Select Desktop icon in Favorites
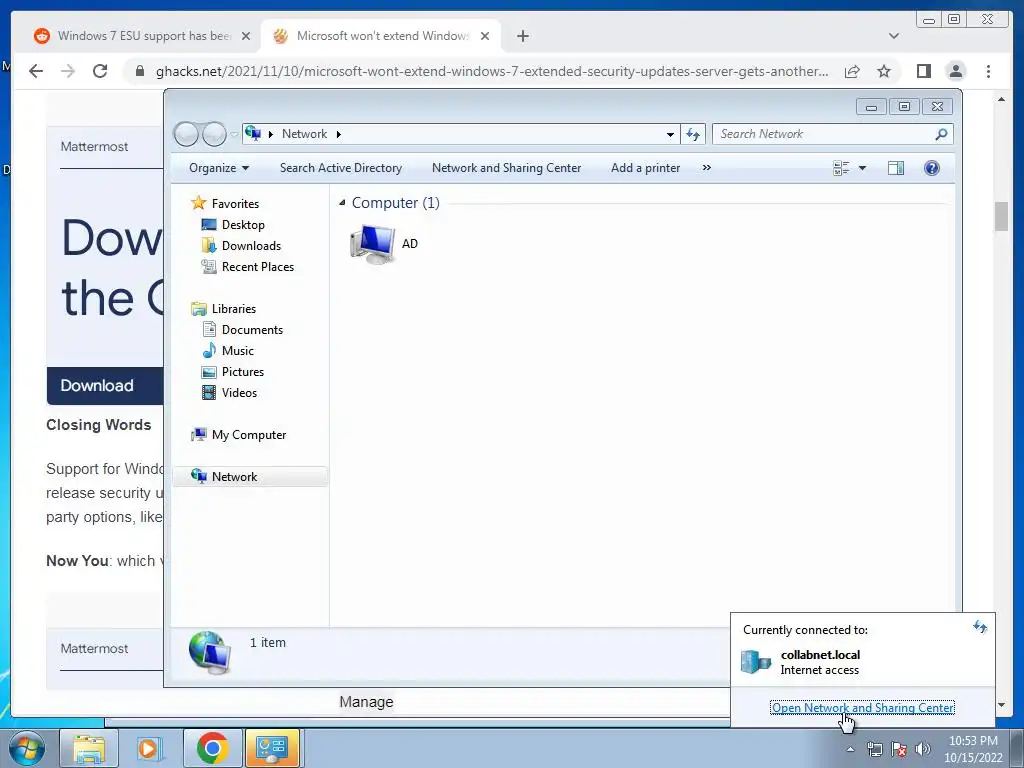Screen dimensions: 1024x768 pos(233,225)
